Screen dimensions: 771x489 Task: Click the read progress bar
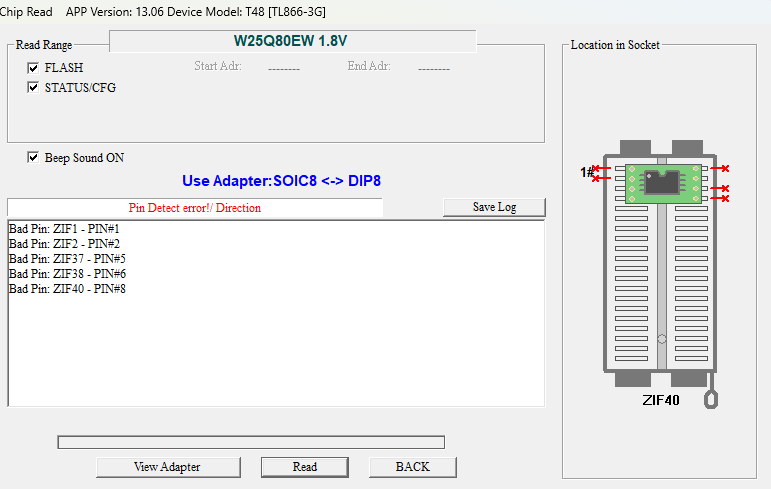tap(250, 442)
